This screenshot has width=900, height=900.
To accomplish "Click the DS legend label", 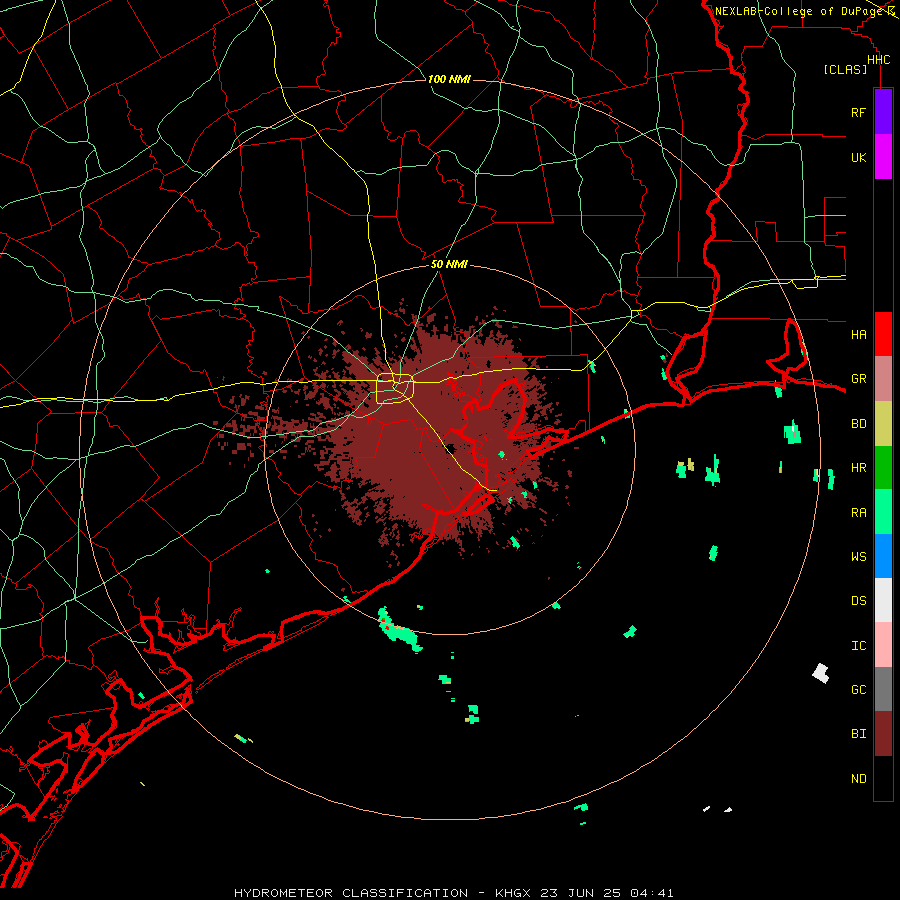I will pyautogui.click(x=858, y=600).
